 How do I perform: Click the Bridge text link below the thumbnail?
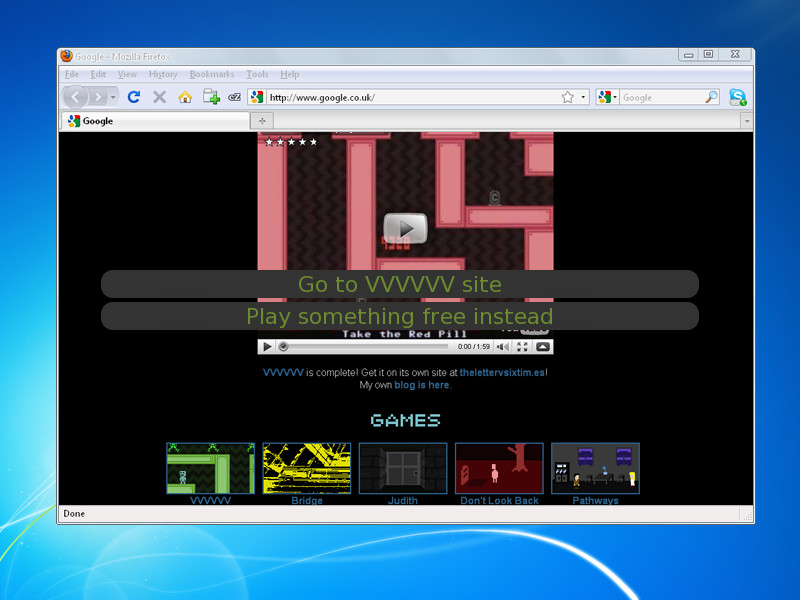[x=307, y=501]
